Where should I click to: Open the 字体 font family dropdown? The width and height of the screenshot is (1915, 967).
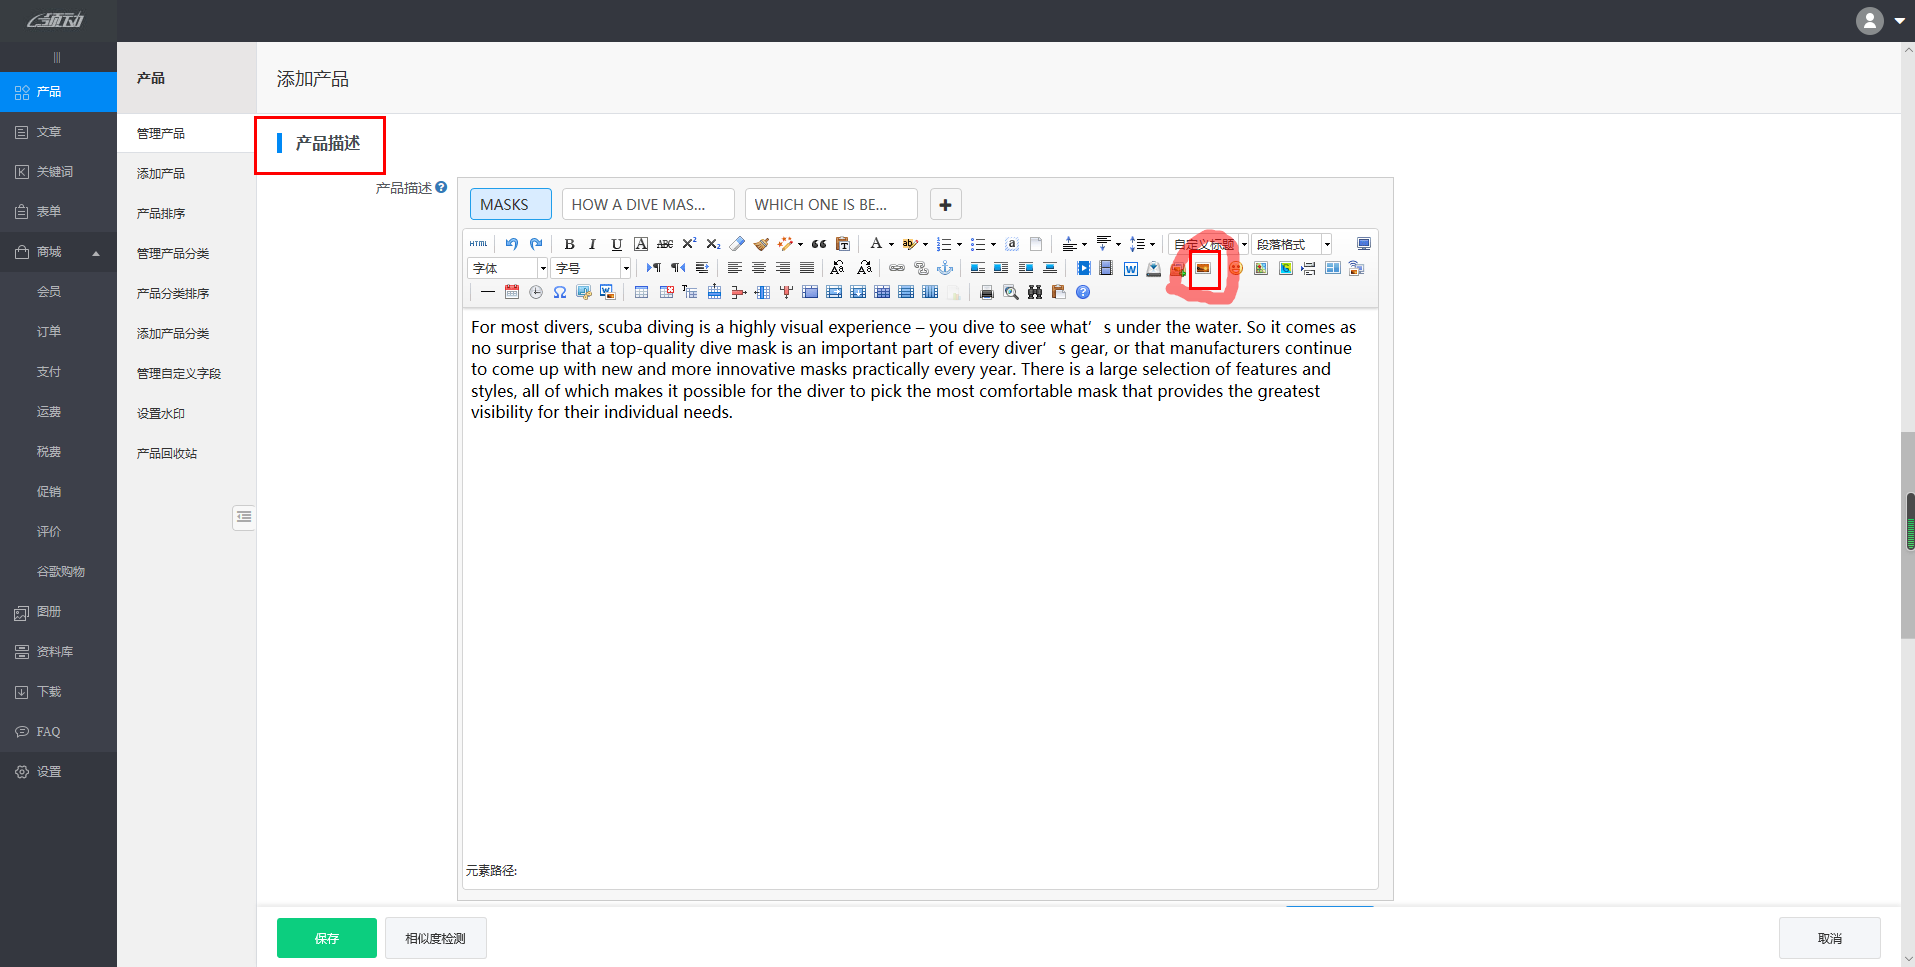click(507, 268)
